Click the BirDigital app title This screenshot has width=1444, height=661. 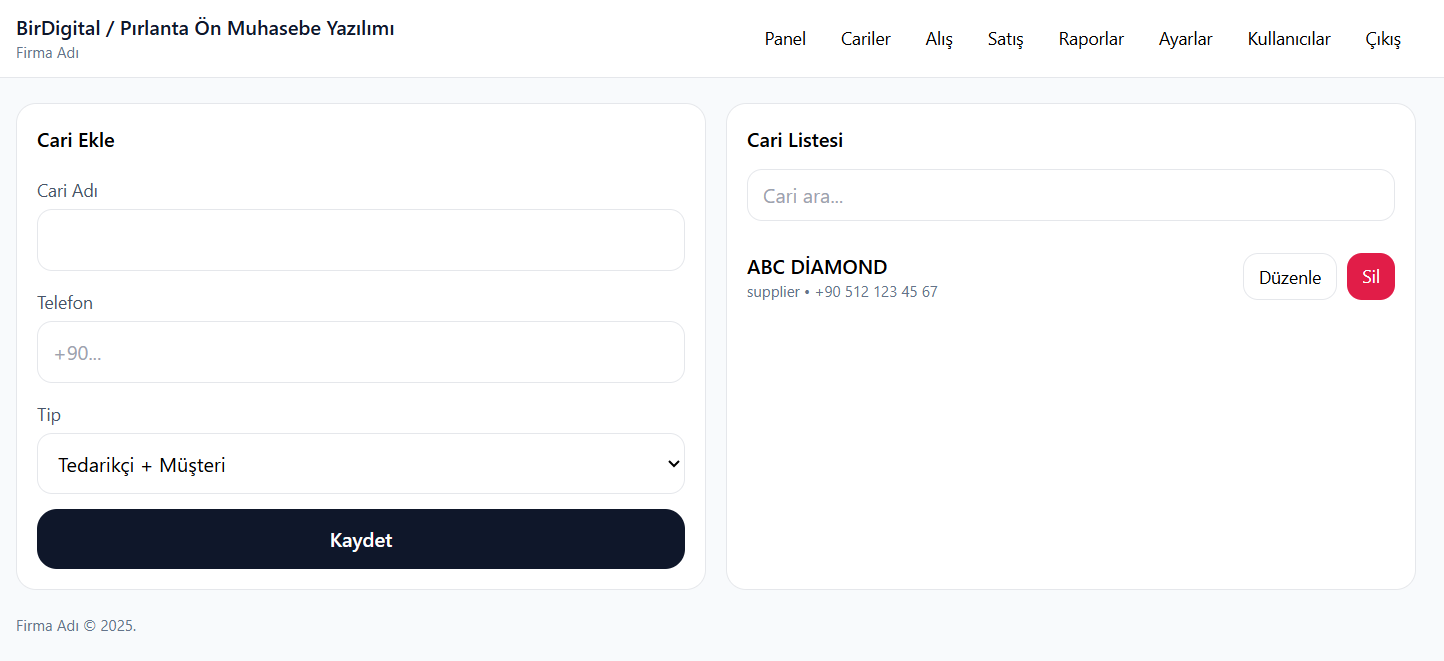[205, 28]
